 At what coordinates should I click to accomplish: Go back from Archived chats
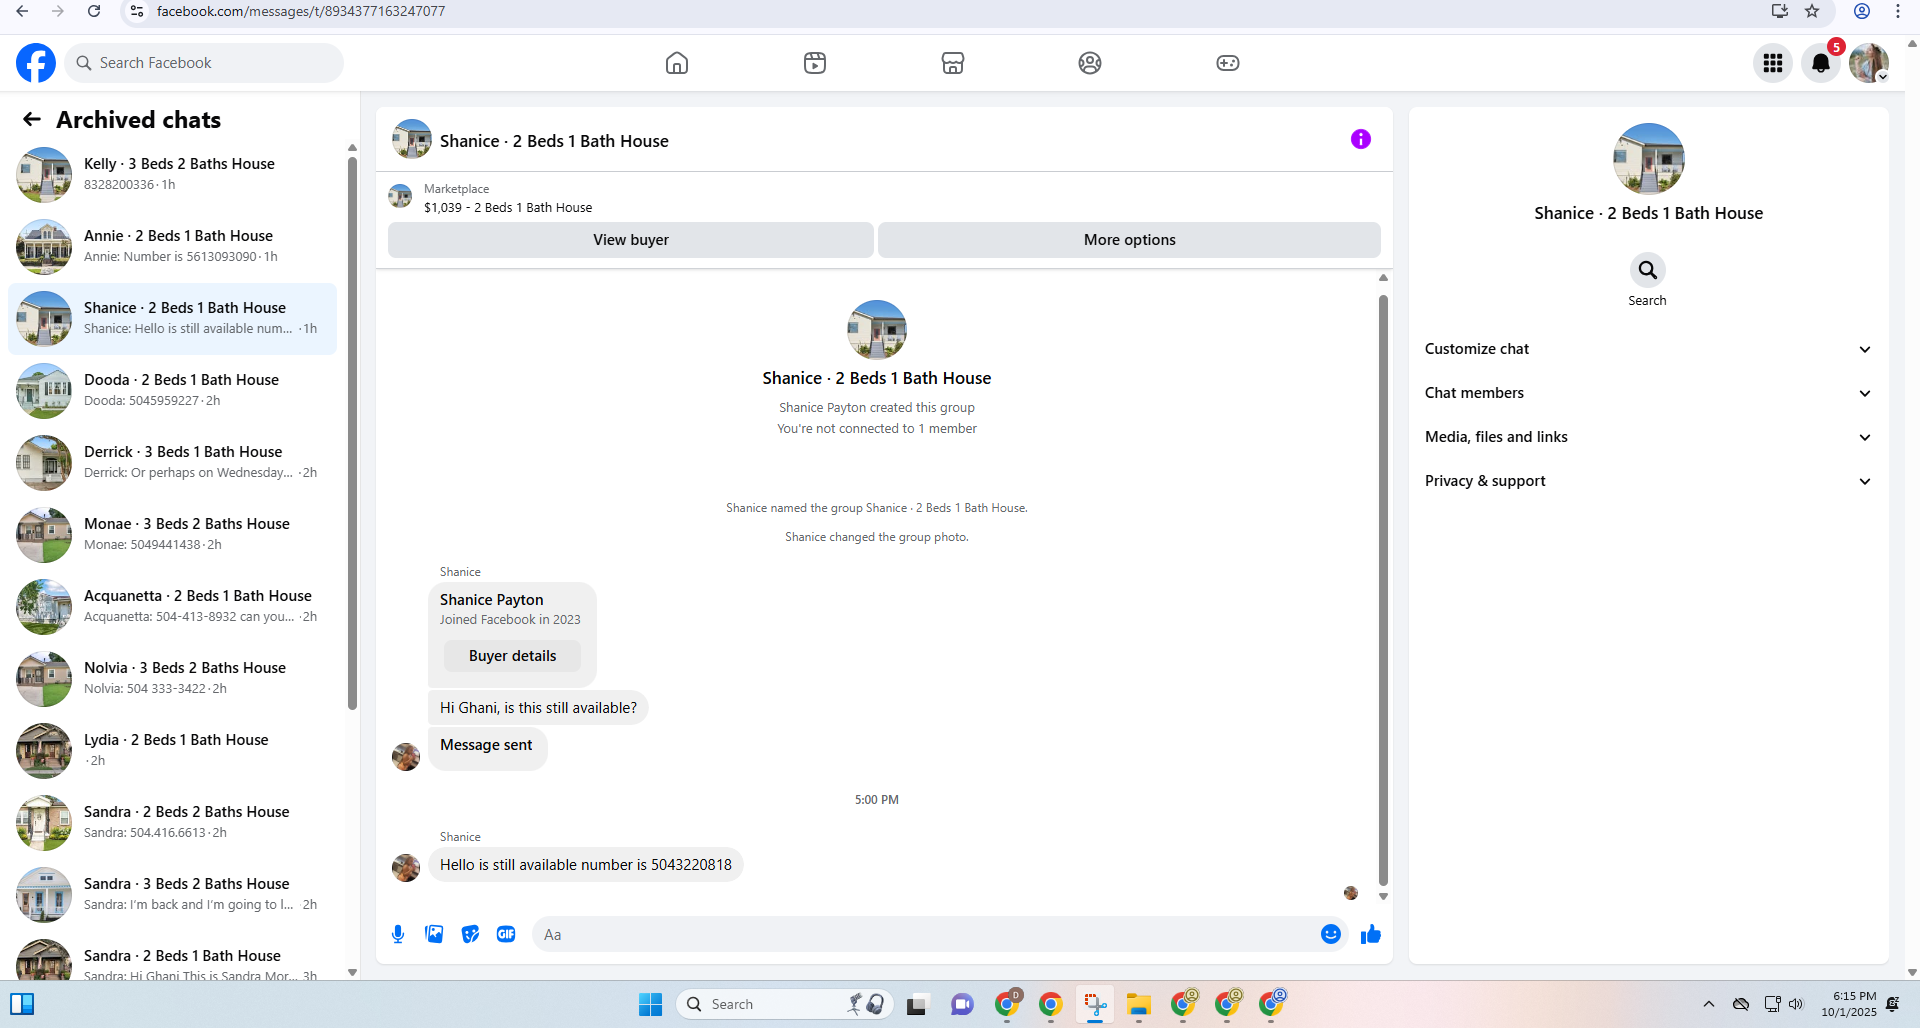(32, 120)
